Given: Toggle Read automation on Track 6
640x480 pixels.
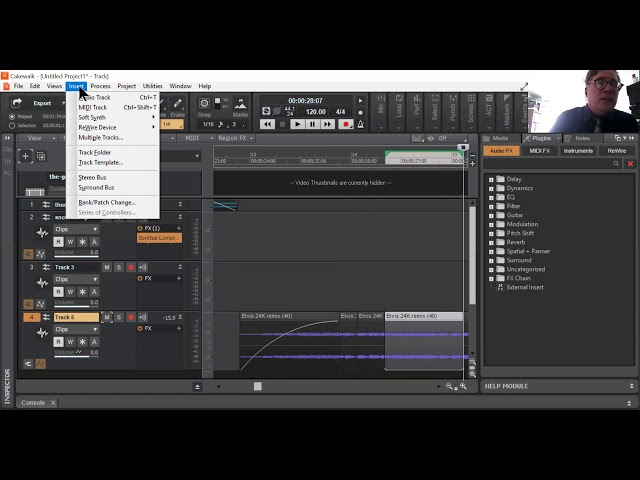Looking at the screenshot, I should [x=58, y=342].
